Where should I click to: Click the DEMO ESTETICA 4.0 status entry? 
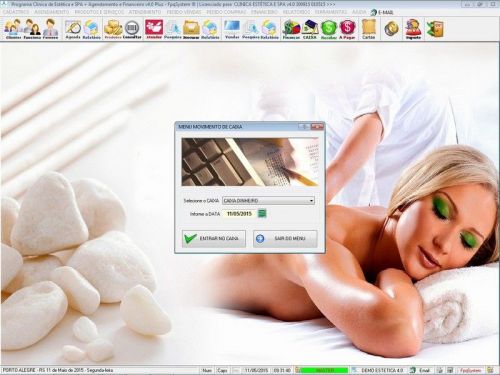coord(382,370)
